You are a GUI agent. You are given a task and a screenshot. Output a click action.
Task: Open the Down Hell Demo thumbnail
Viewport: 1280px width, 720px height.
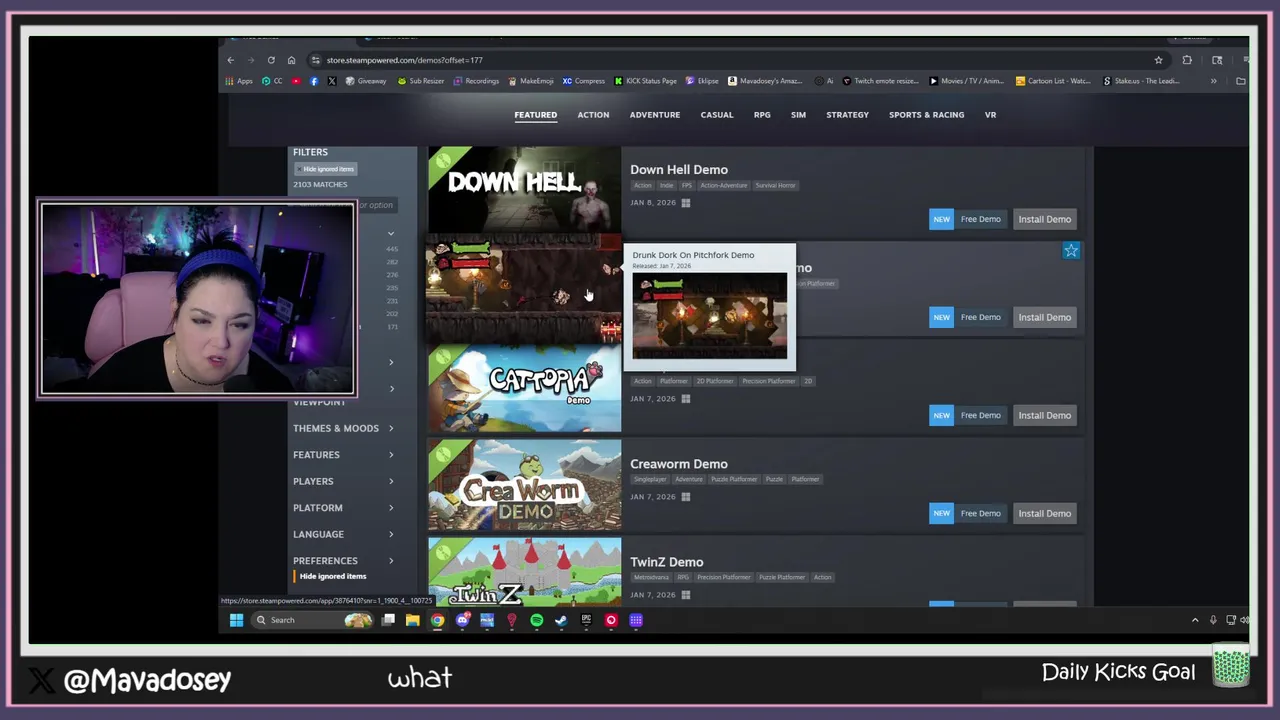click(524, 190)
